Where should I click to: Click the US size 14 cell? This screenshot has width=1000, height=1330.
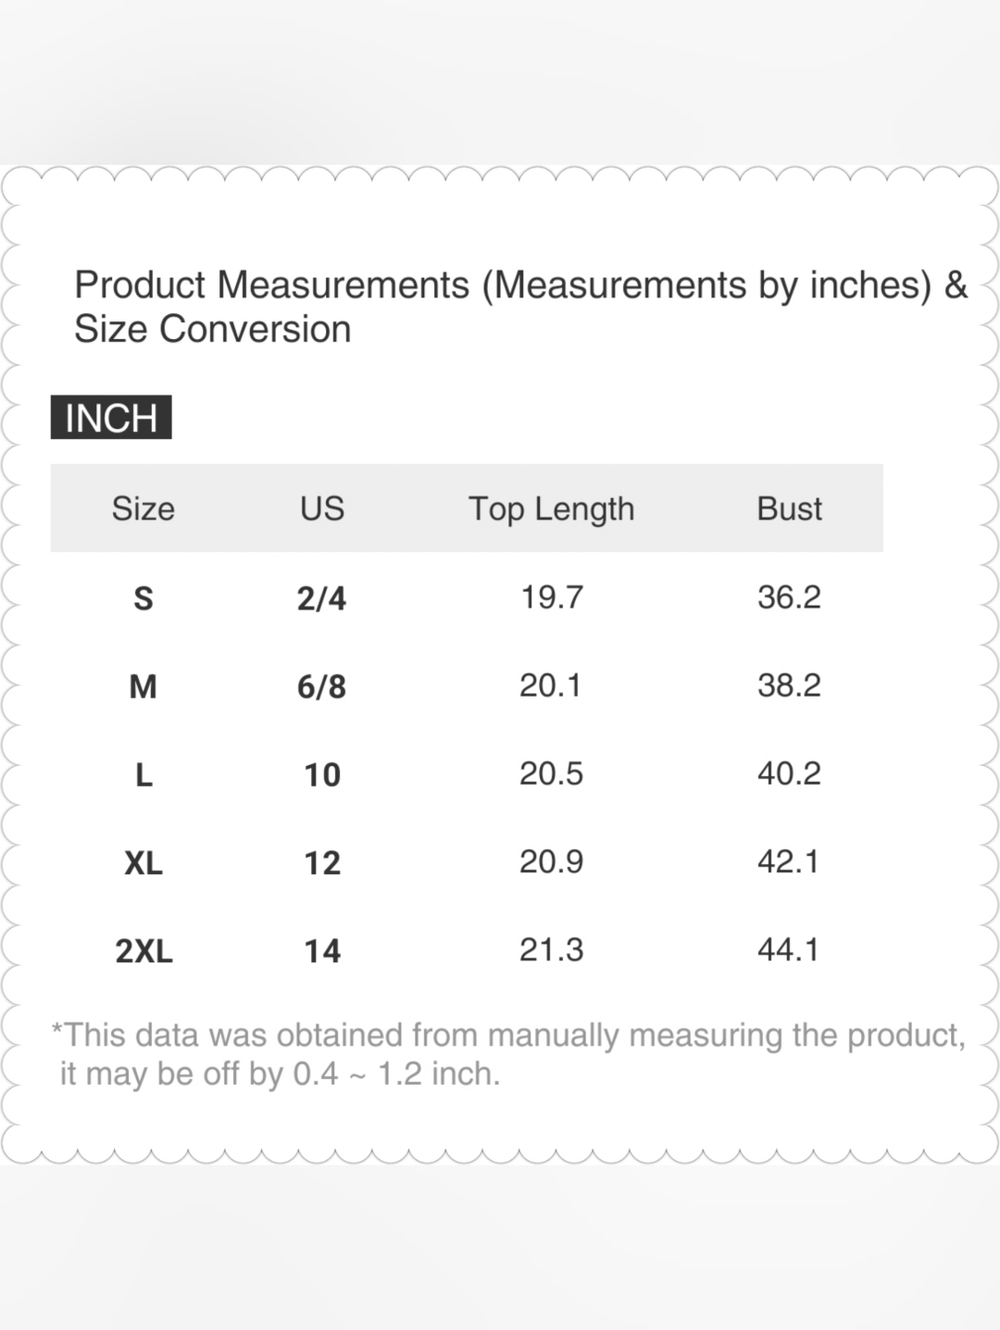(322, 950)
